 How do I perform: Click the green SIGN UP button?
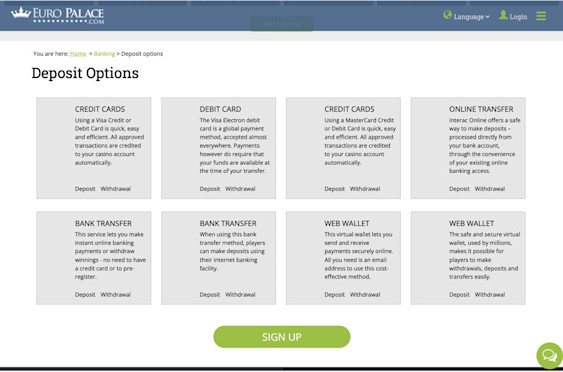(282, 337)
